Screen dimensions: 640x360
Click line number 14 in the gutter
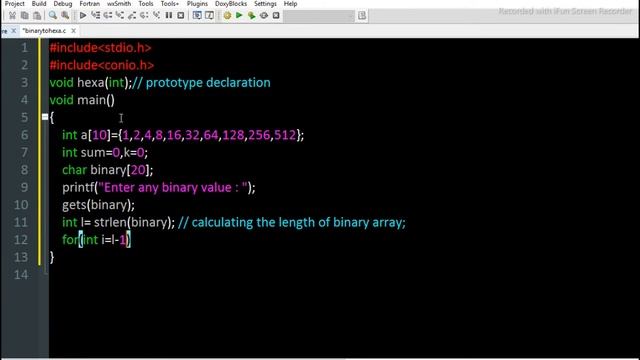click(x=21, y=275)
